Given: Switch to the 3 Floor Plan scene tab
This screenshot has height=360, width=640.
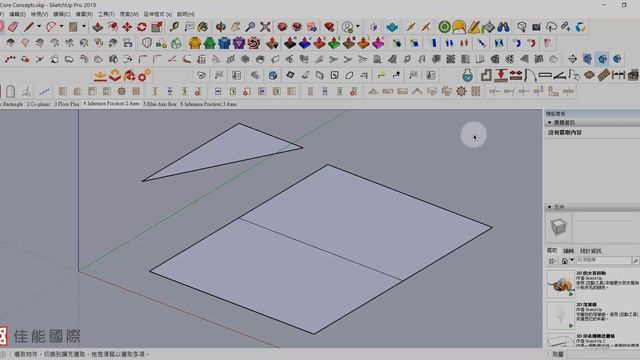Looking at the screenshot, I should coord(67,104).
